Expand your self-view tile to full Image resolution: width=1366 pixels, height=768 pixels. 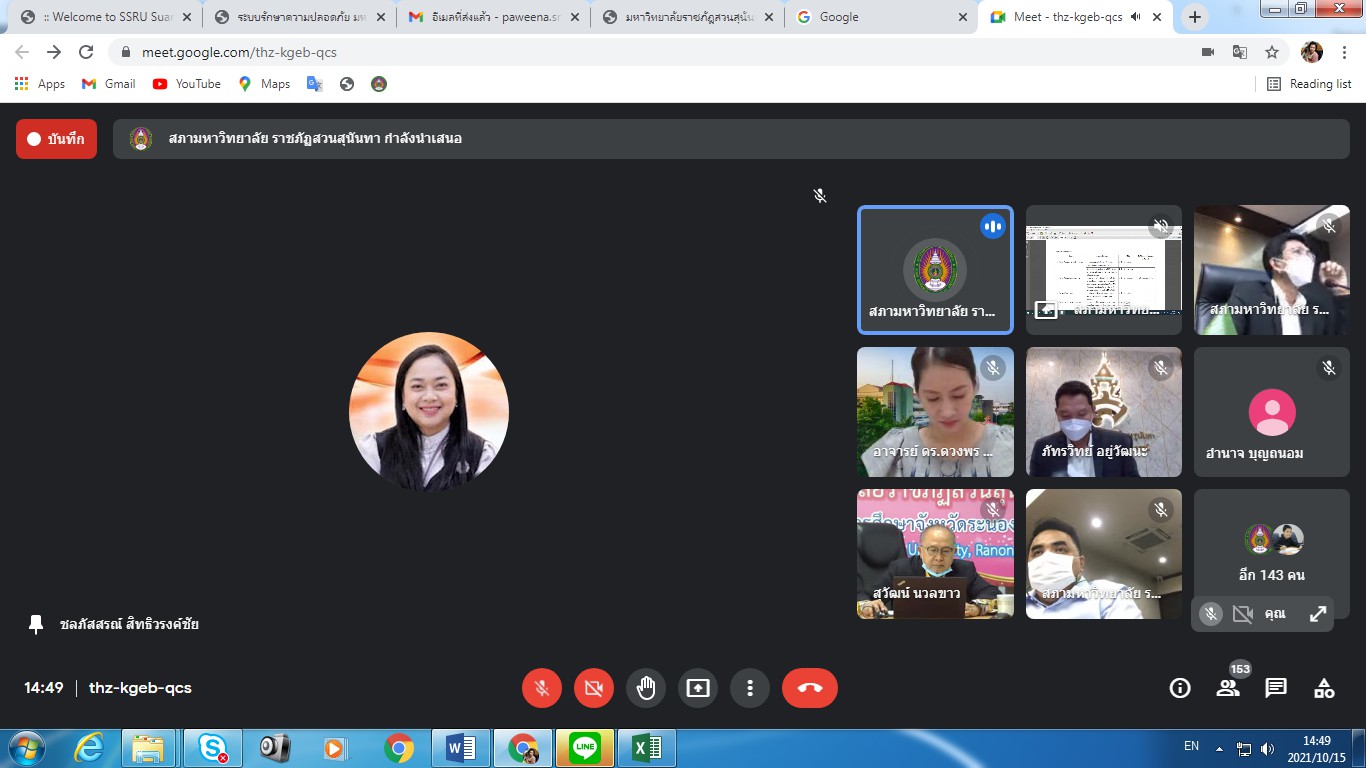point(1318,614)
